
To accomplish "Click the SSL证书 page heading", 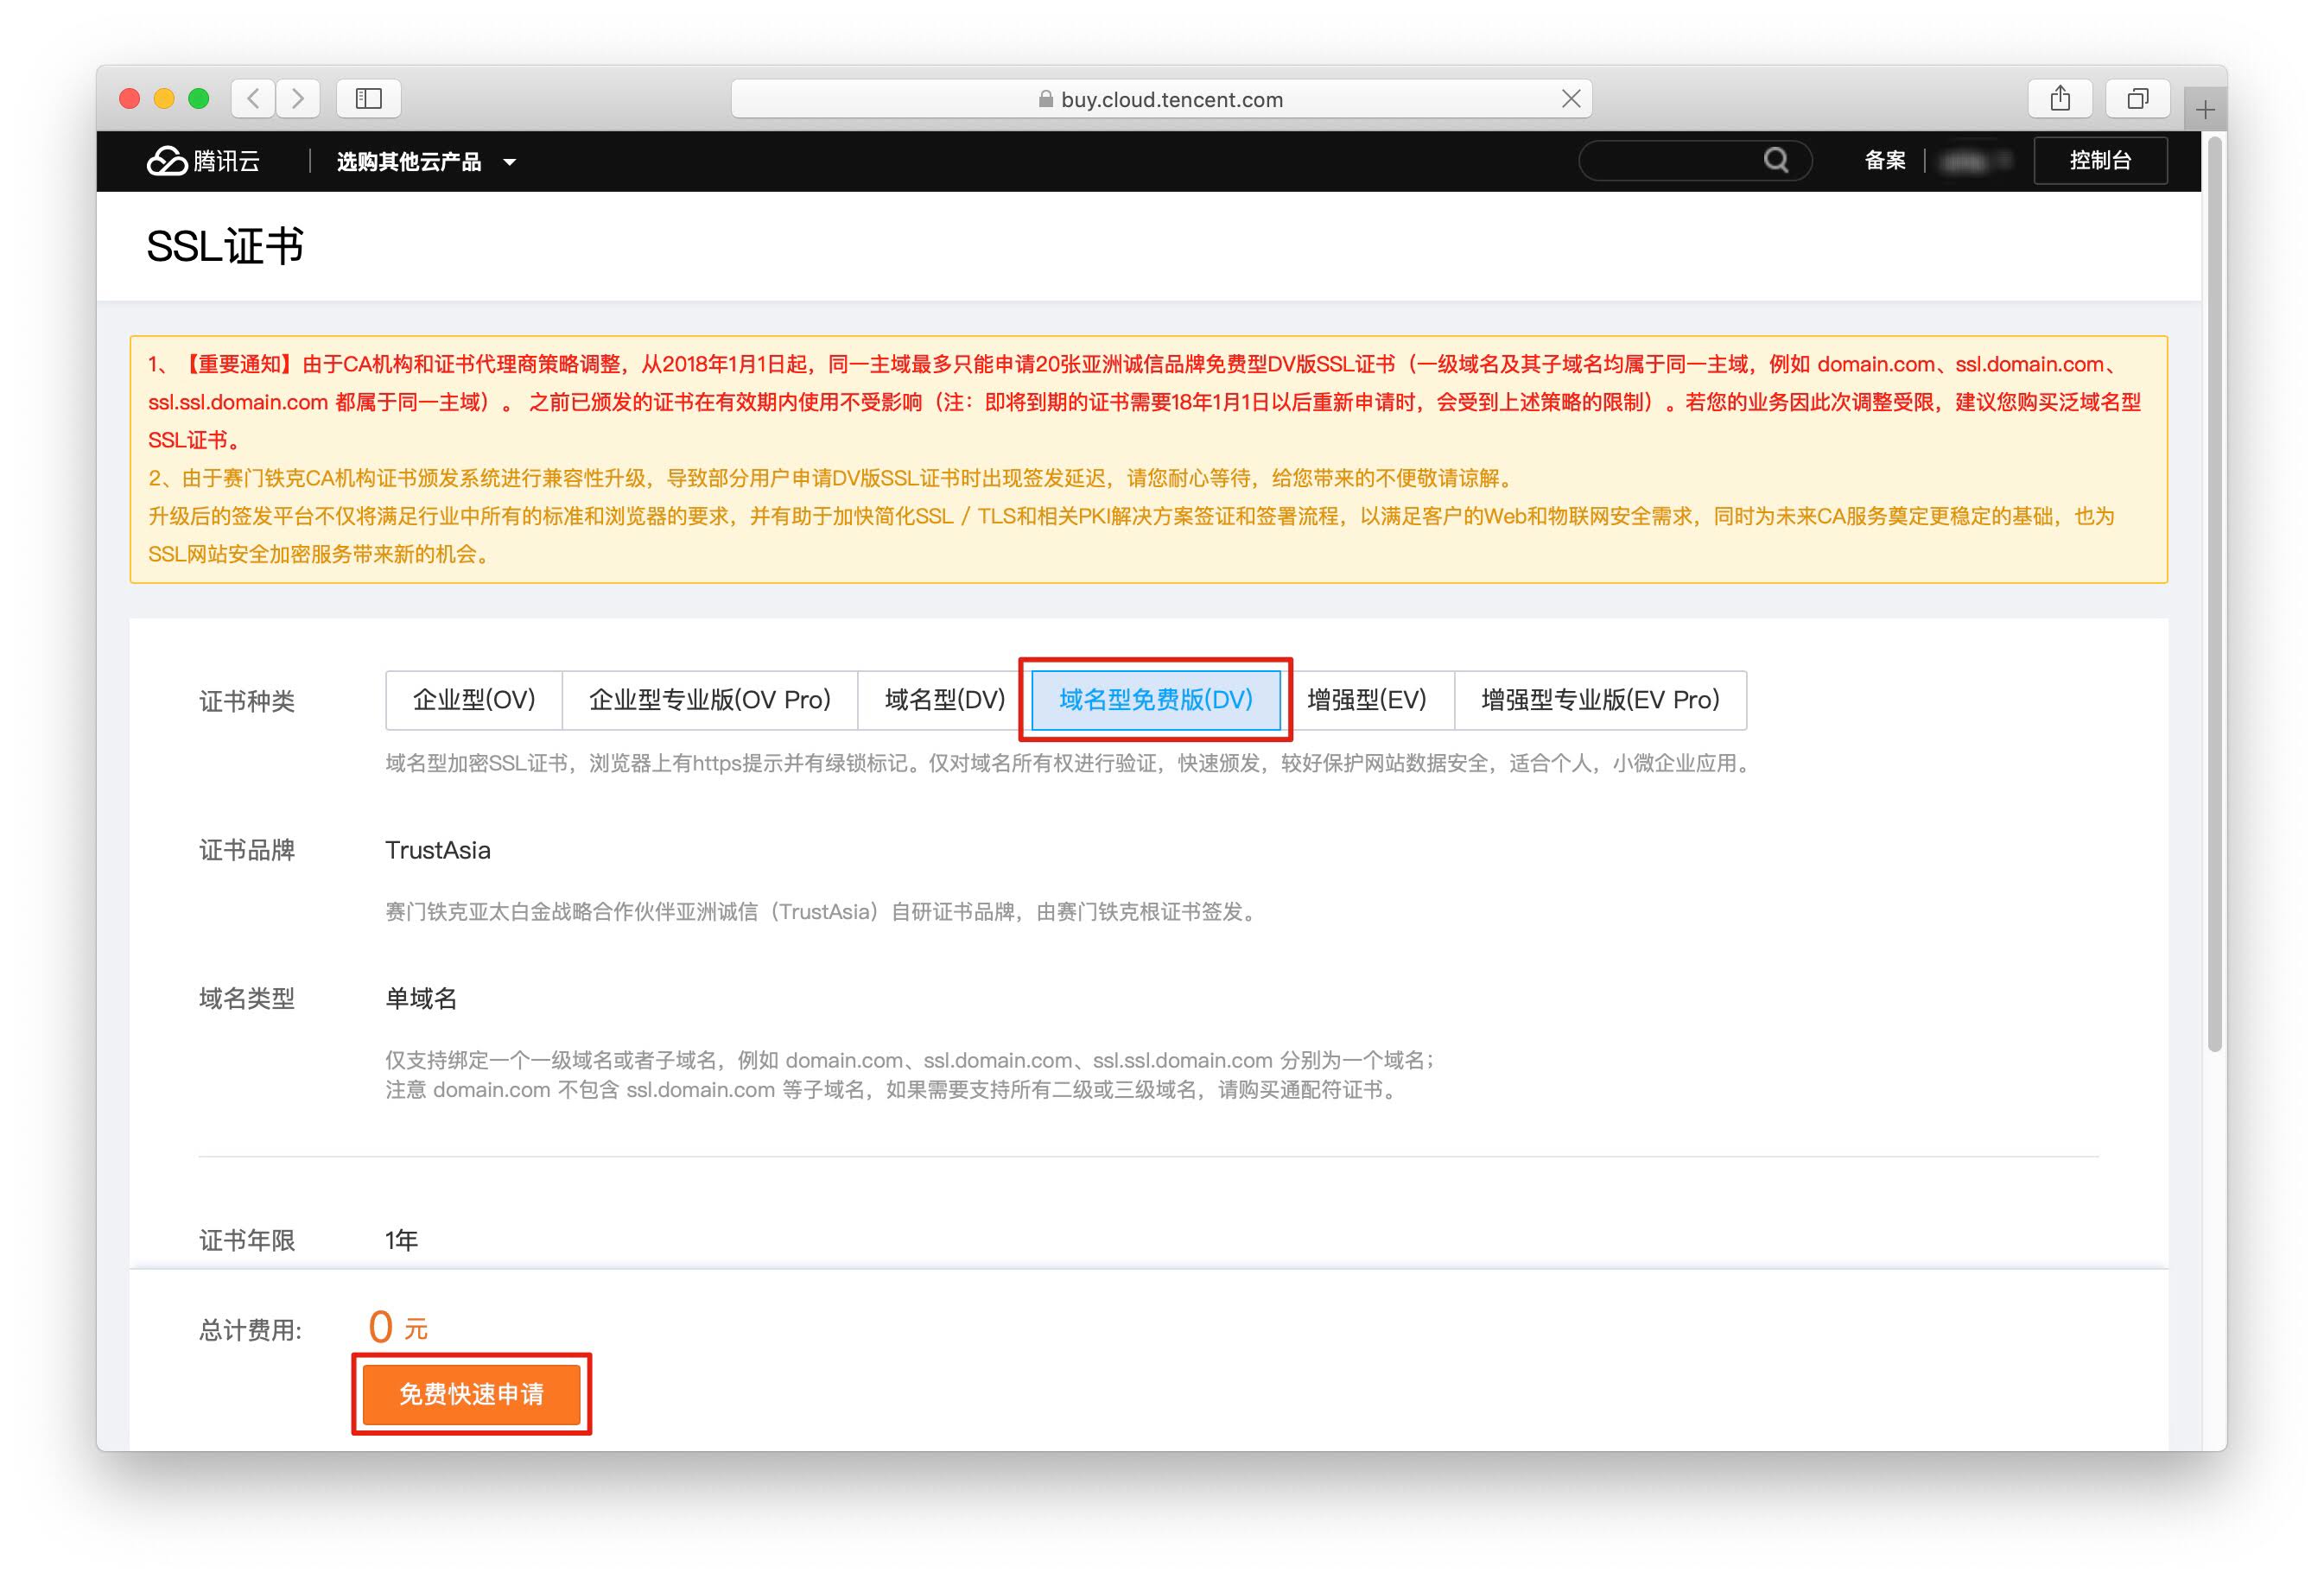I will 225,246.
